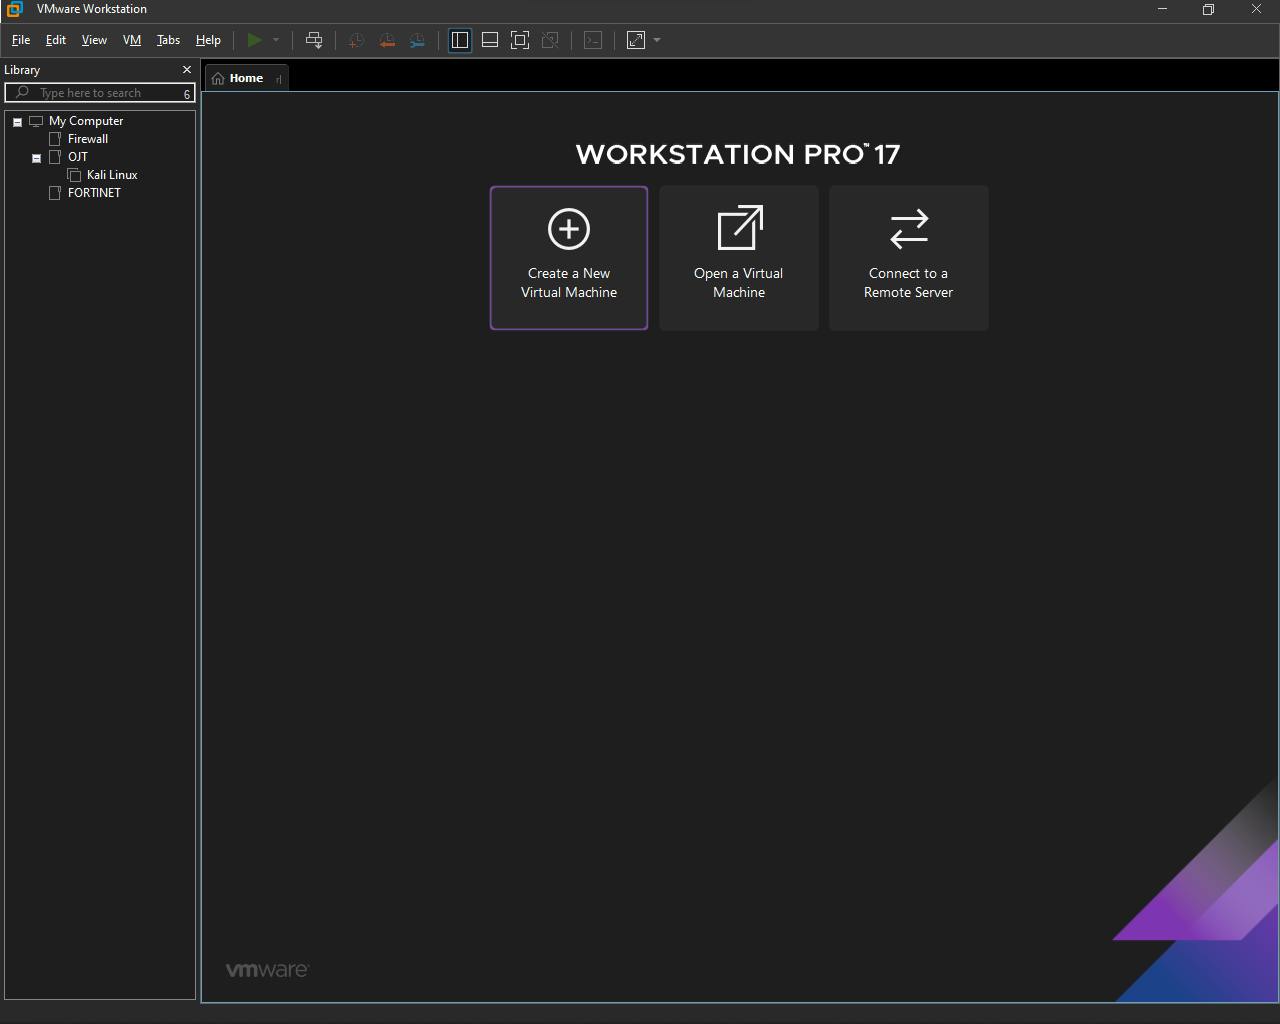
Task: Select Kali Linux in library tree
Action: (112, 175)
